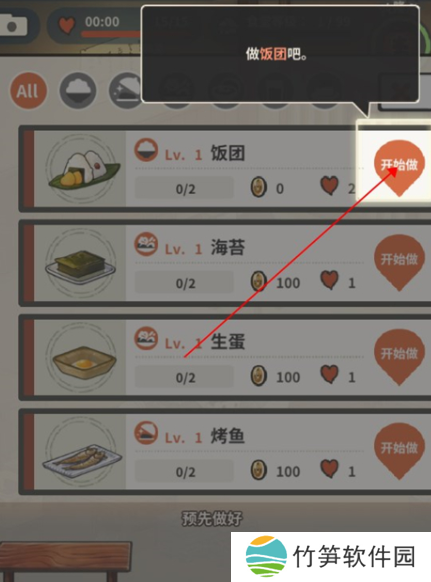Select the All category filter

[x=28, y=91]
